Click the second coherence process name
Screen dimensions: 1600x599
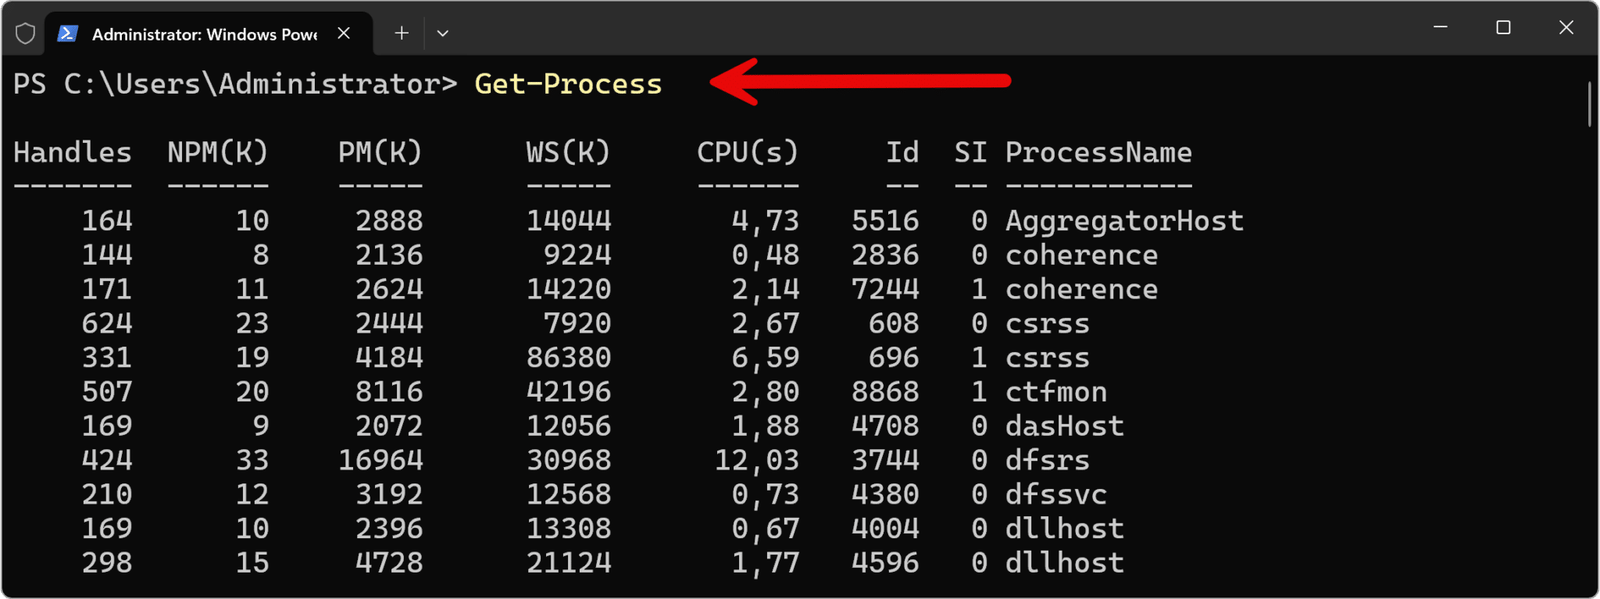(x=1081, y=289)
